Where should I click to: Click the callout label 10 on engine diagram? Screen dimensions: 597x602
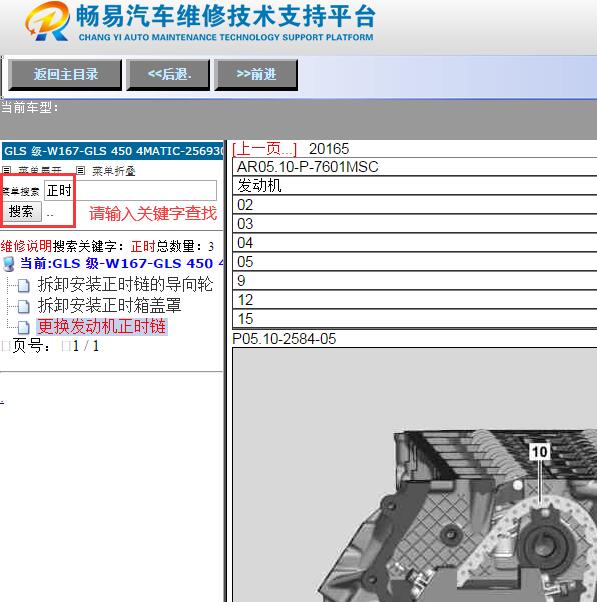[x=540, y=452]
